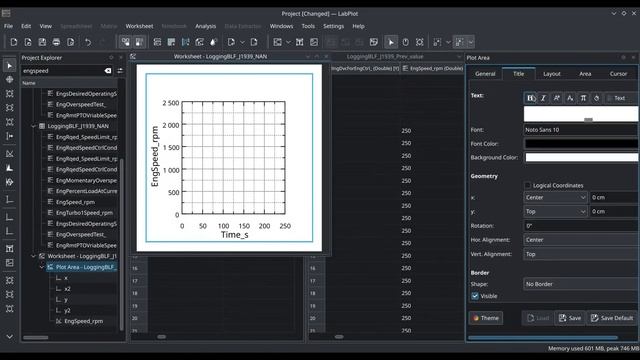This screenshot has height=360, width=640.
Task: Click the Font Color black swatch
Action: [x=581, y=144]
